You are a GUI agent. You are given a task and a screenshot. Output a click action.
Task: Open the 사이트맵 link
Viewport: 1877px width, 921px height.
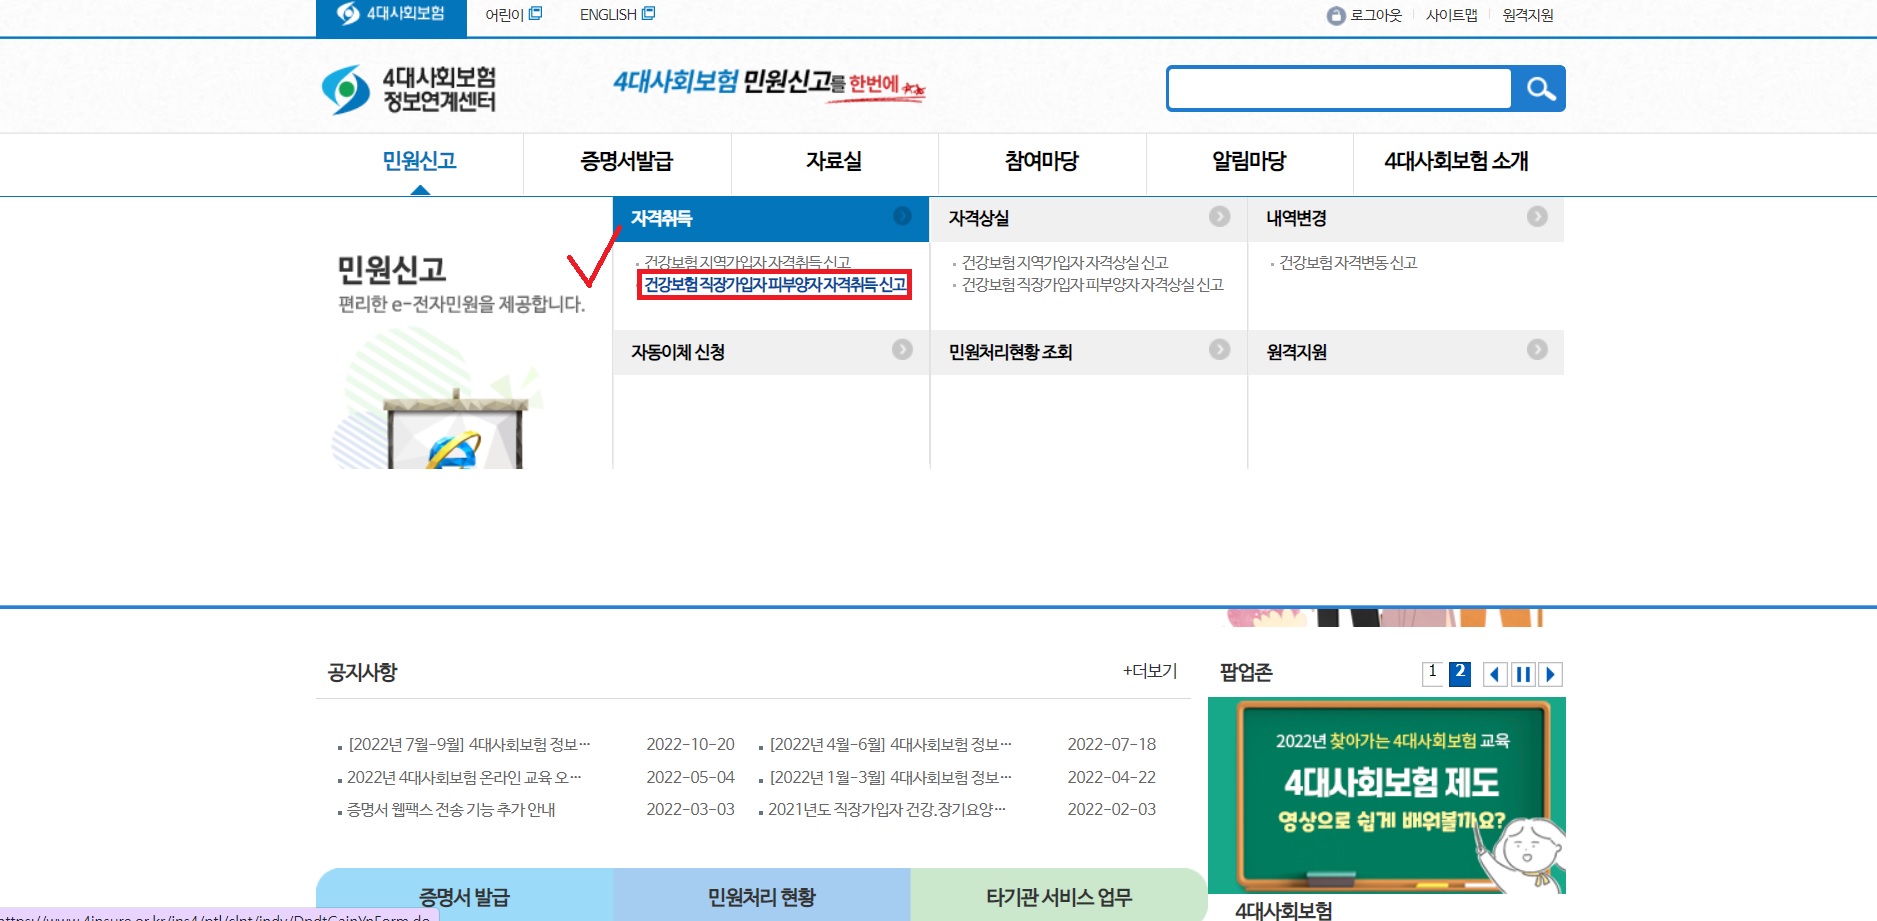click(x=1452, y=14)
